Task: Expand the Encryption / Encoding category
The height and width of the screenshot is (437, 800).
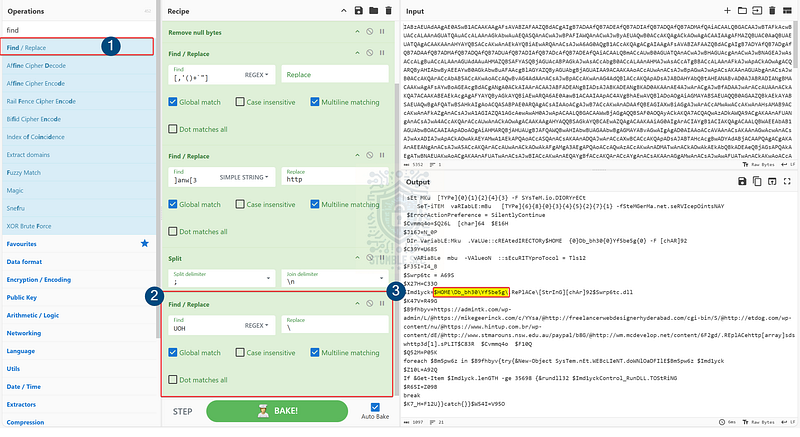Action: [79, 279]
